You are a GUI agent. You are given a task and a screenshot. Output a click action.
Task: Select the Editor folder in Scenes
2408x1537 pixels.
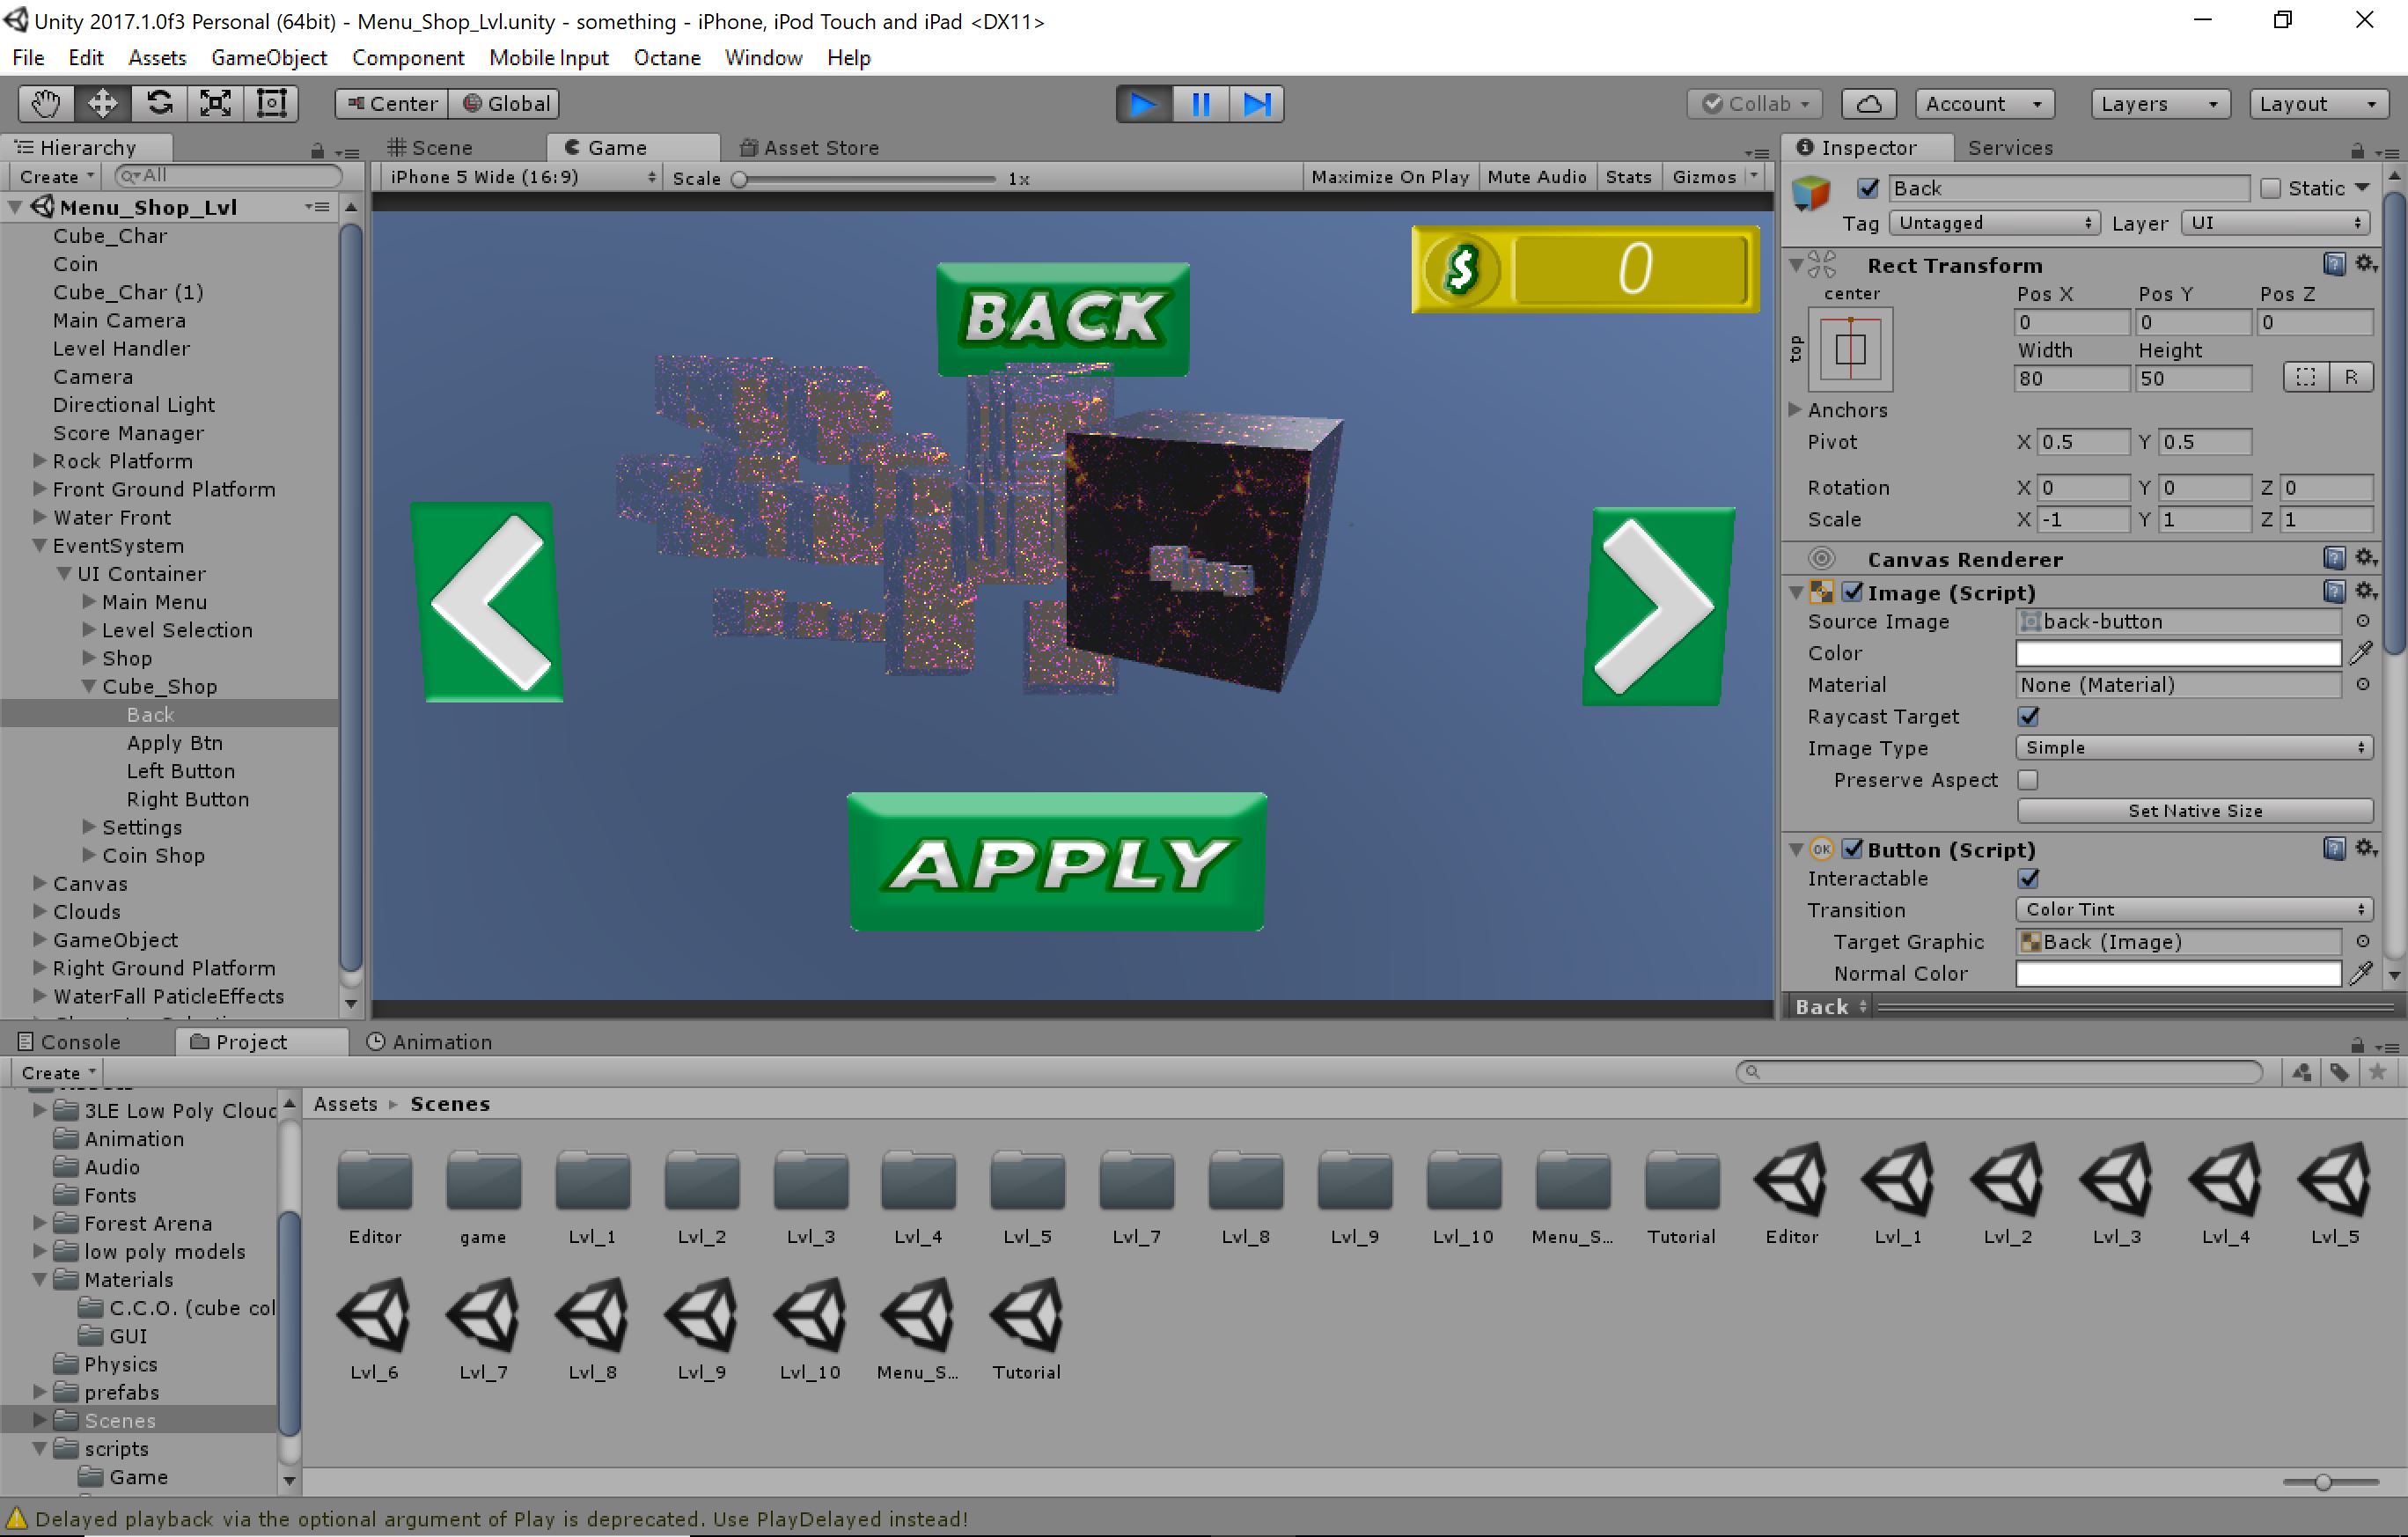click(x=375, y=1180)
